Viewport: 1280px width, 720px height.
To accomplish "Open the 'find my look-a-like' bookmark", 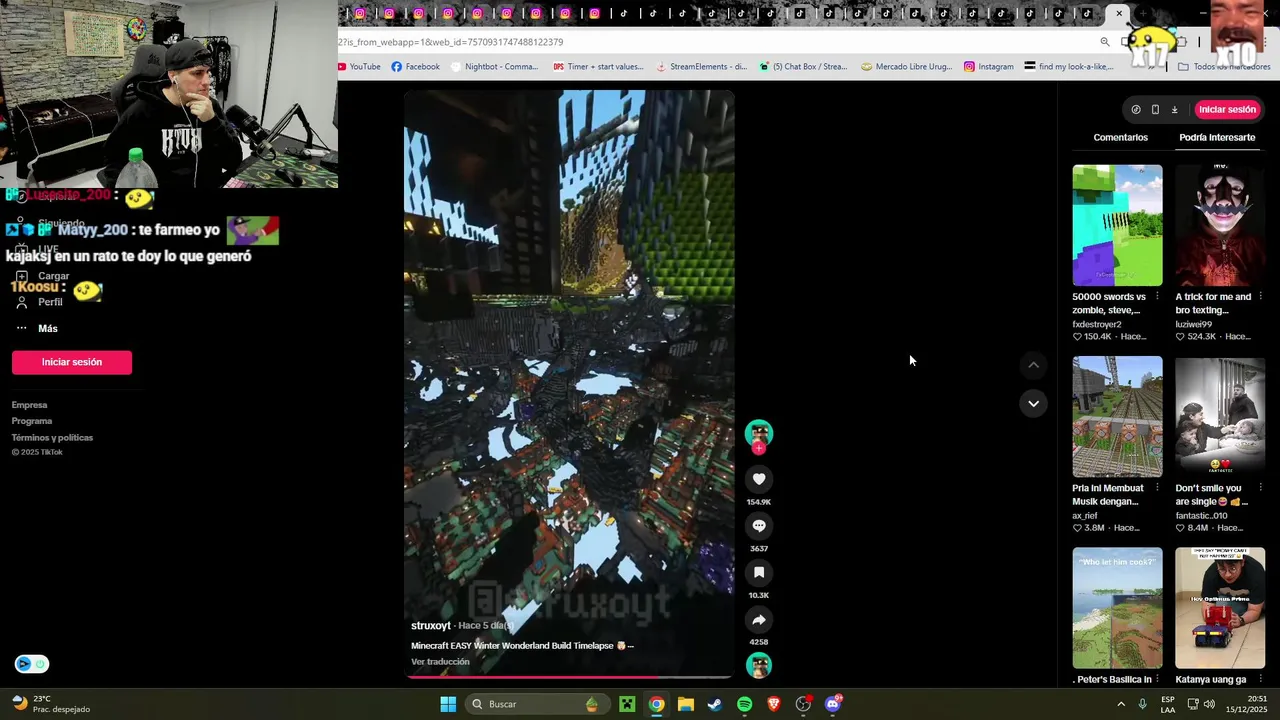I will (x=1069, y=67).
